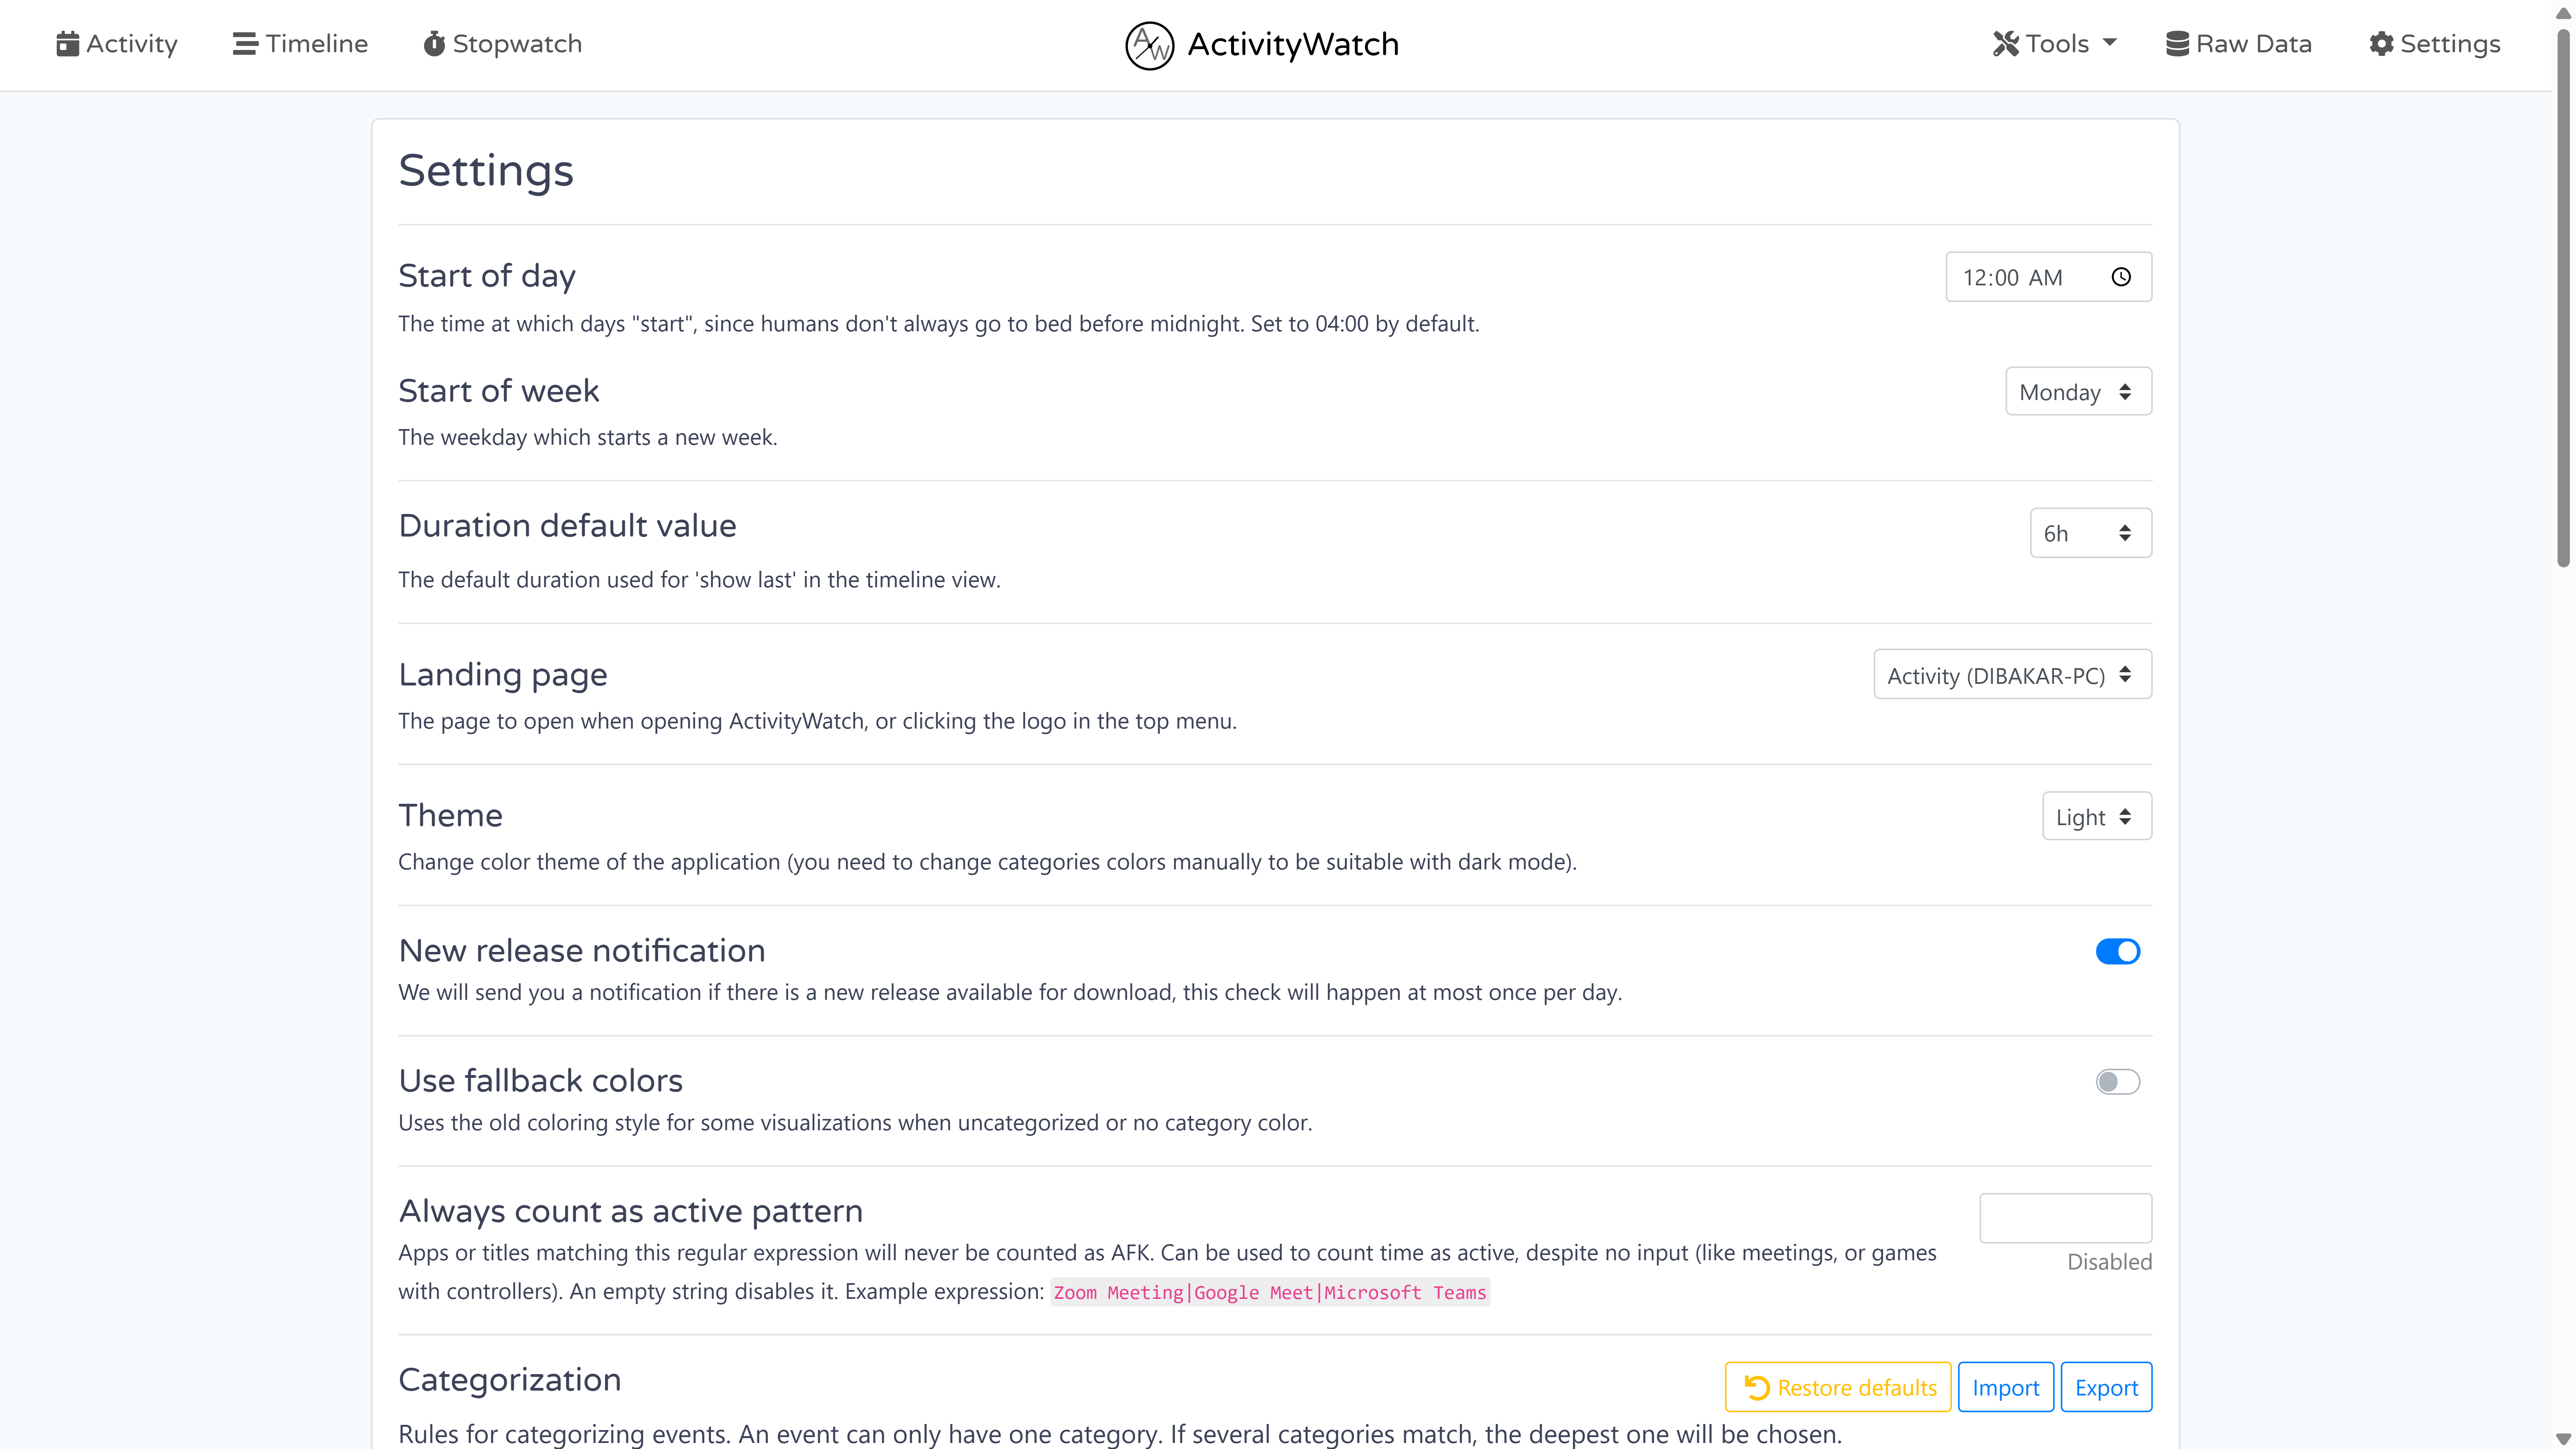Click the Settings gear icon
This screenshot has height=1449, width=2576.
[2381, 44]
